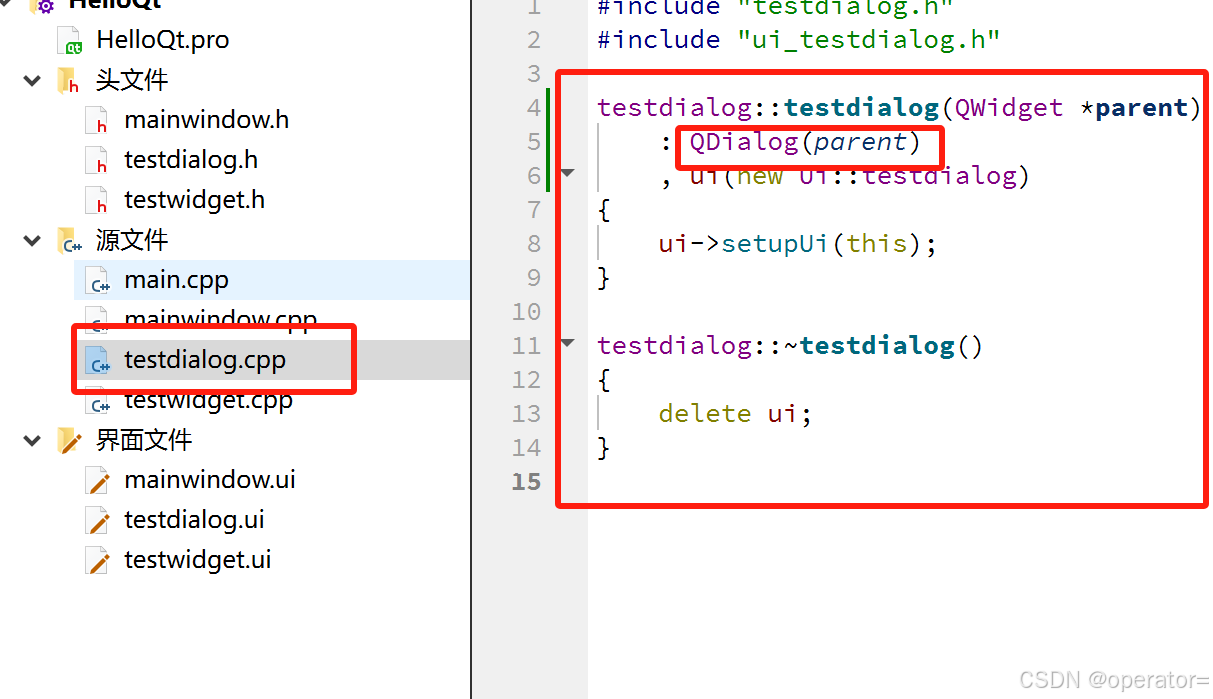Open testdialog.ui in the tree

pyautogui.click(x=194, y=520)
